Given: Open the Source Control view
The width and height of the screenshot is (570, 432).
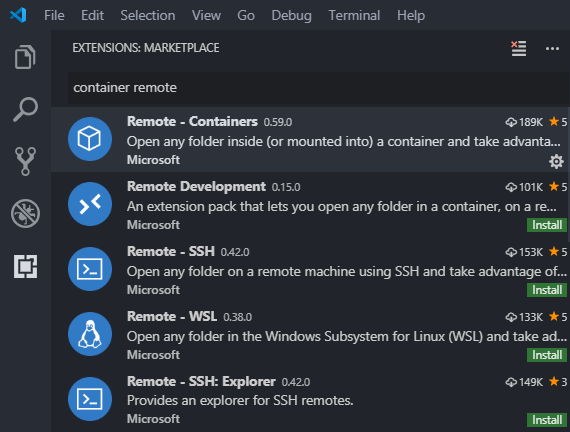Looking at the screenshot, I should coord(25,161).
